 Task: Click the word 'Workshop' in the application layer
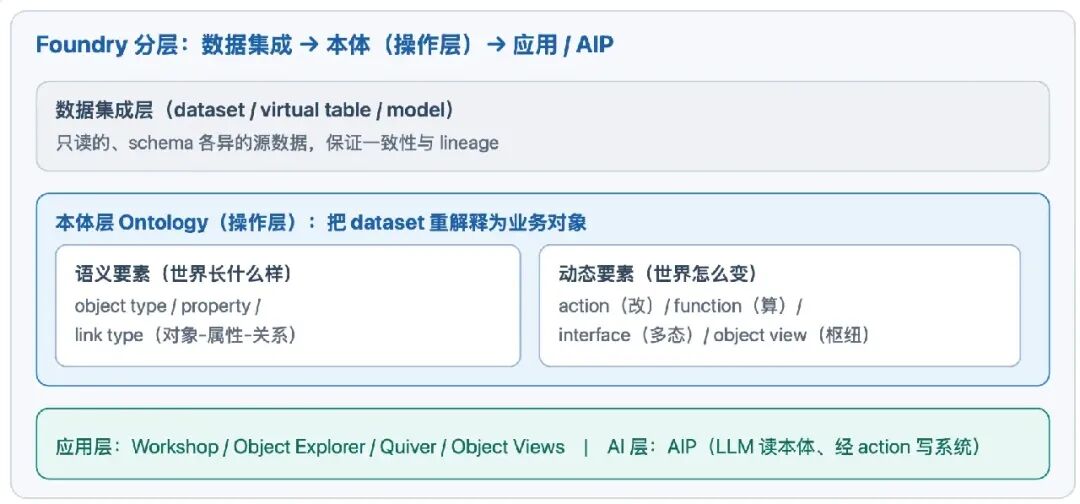pos(175,447)
